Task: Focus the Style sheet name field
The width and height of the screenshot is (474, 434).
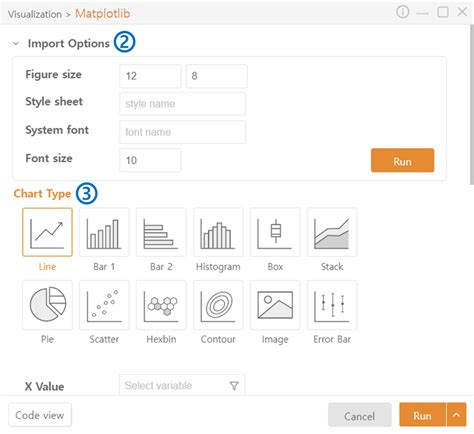Action: pyautogui.click(x=182, y=104)
